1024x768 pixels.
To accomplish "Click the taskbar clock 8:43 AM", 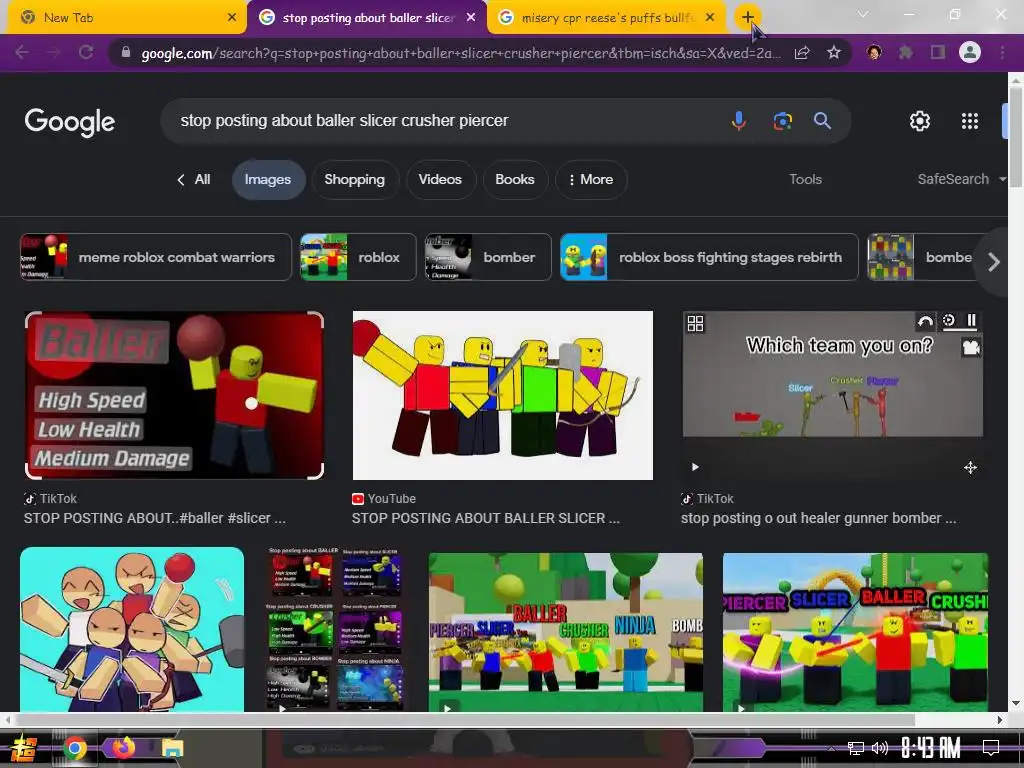I will [930, 748].
